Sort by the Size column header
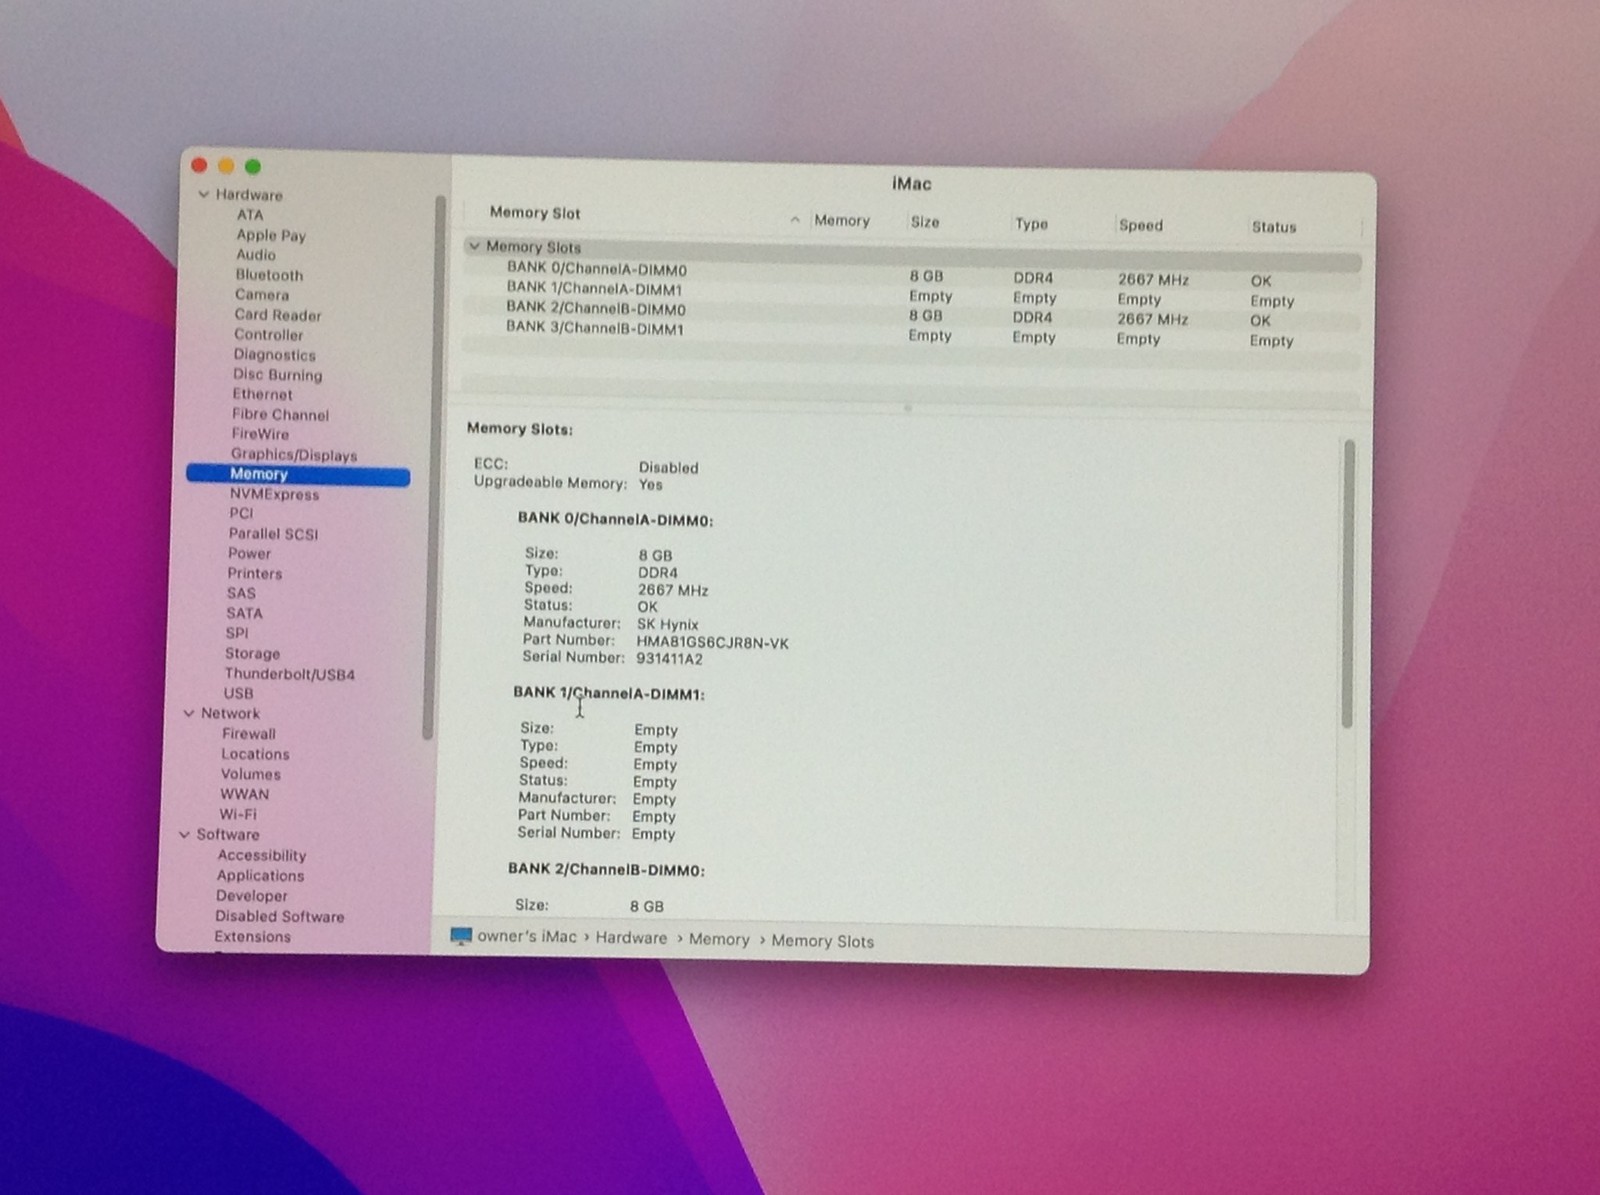 tap(925, 222)
